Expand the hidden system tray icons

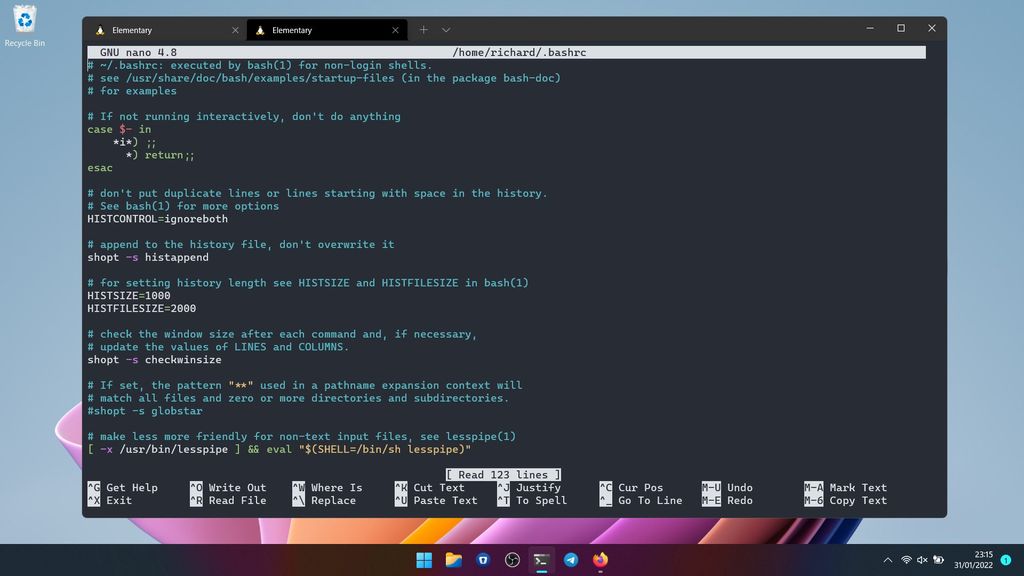(888, 560)
